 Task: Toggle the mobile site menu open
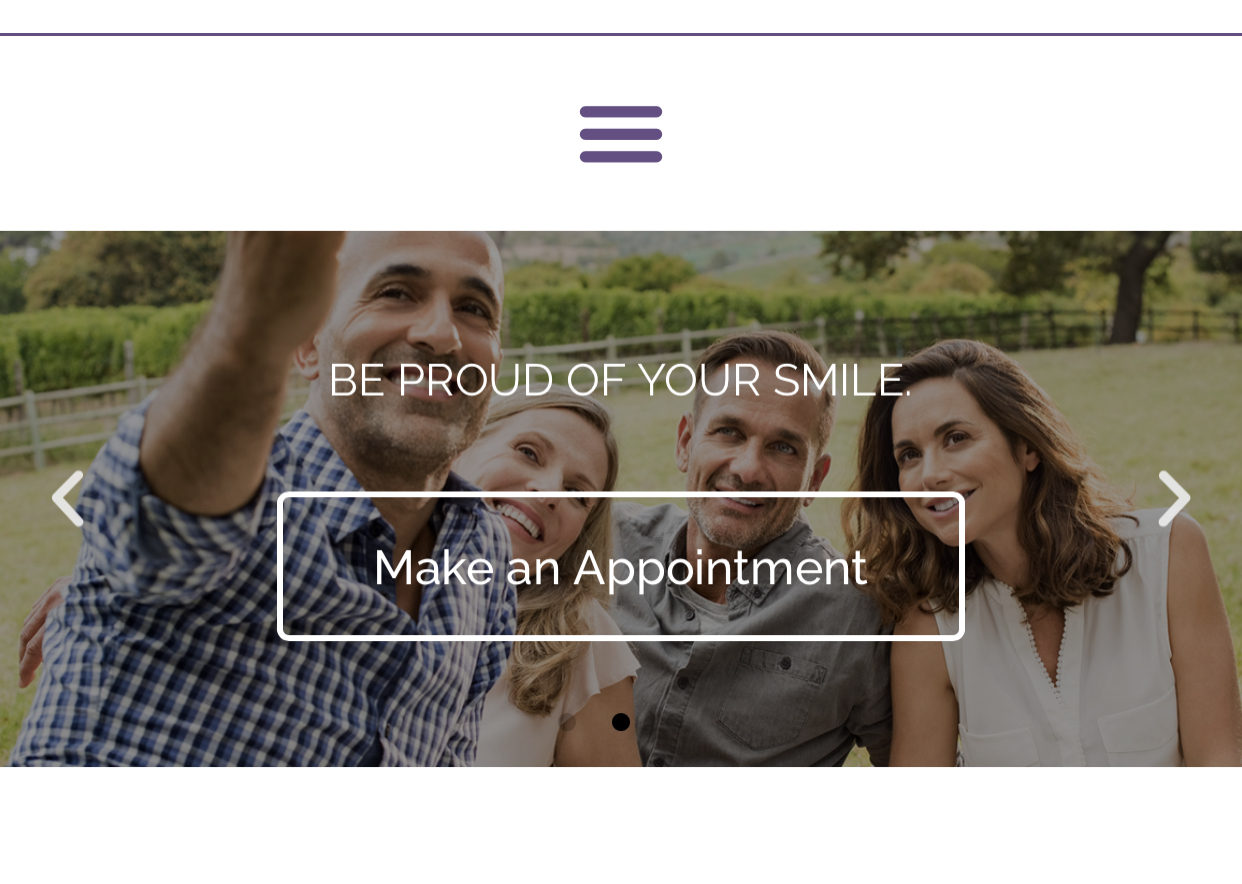621,134
